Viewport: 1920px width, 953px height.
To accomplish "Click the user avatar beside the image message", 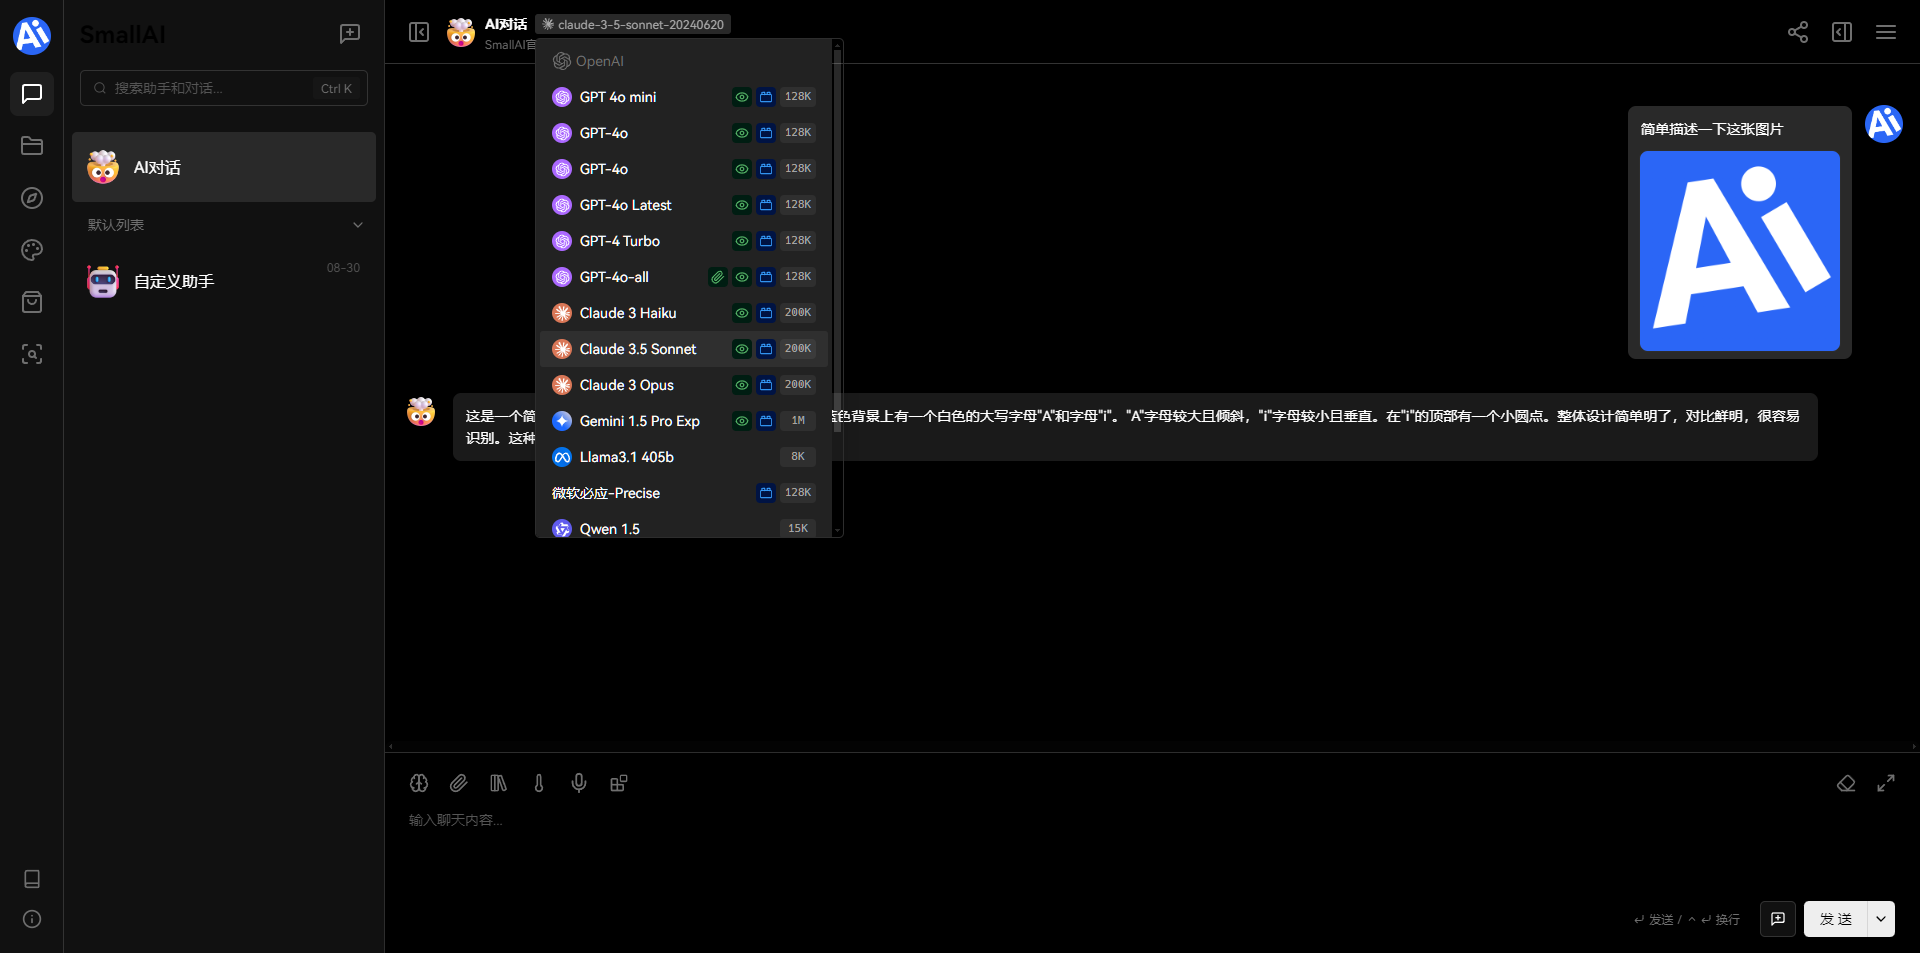I will click(x=1884, y=124).
